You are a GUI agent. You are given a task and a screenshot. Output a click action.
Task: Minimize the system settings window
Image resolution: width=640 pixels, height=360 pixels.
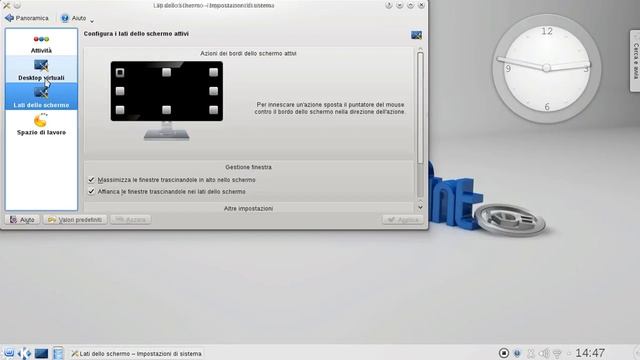400,5
